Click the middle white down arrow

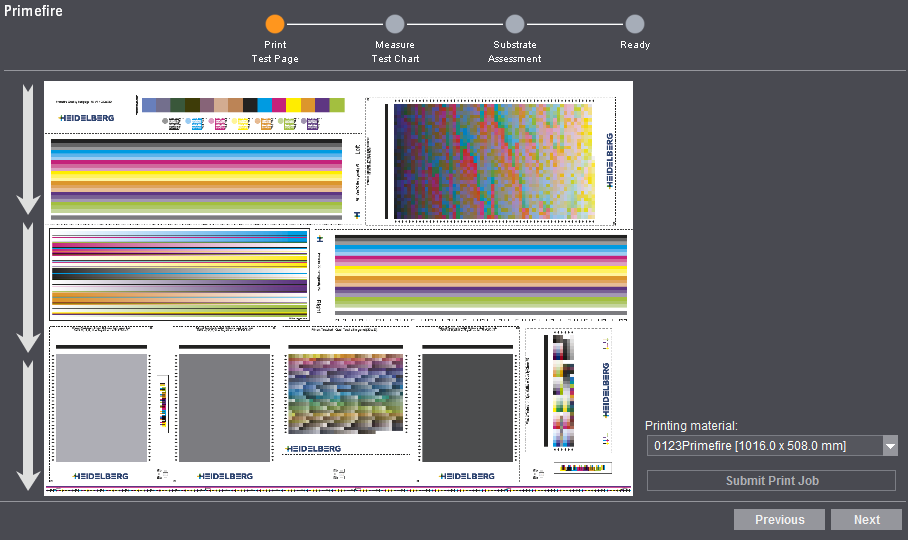29,288
